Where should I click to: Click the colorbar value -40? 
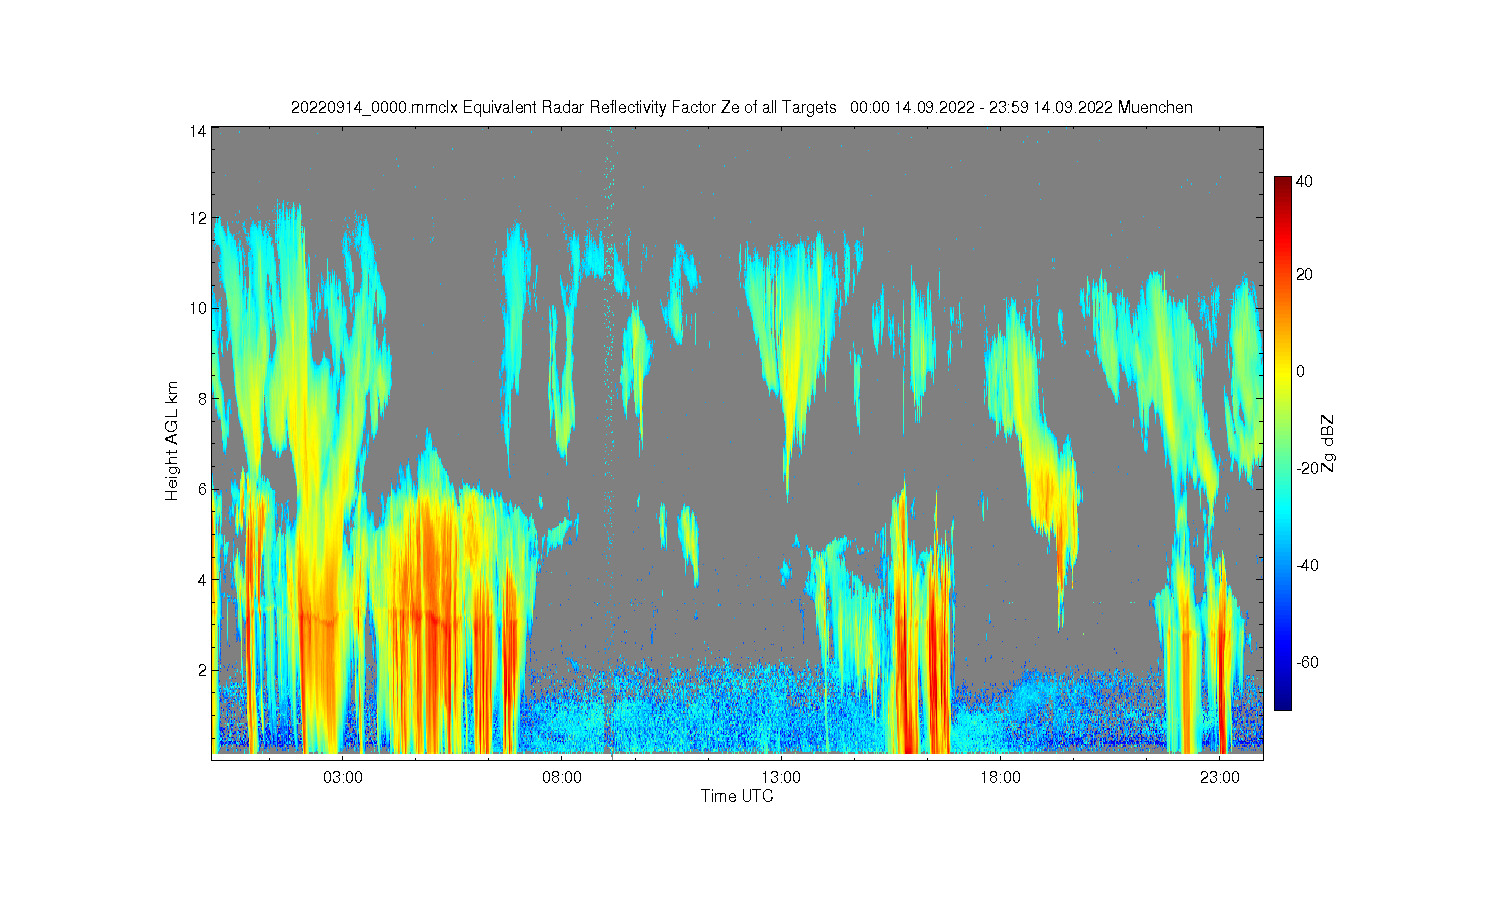tap(1308, 565)
